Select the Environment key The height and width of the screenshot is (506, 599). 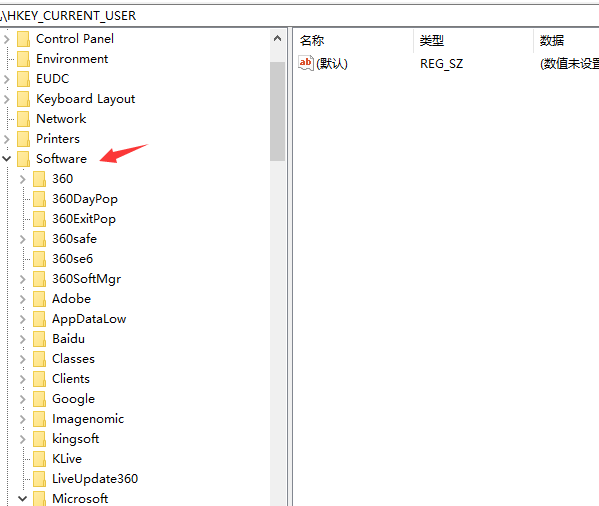tap(72, 59)
